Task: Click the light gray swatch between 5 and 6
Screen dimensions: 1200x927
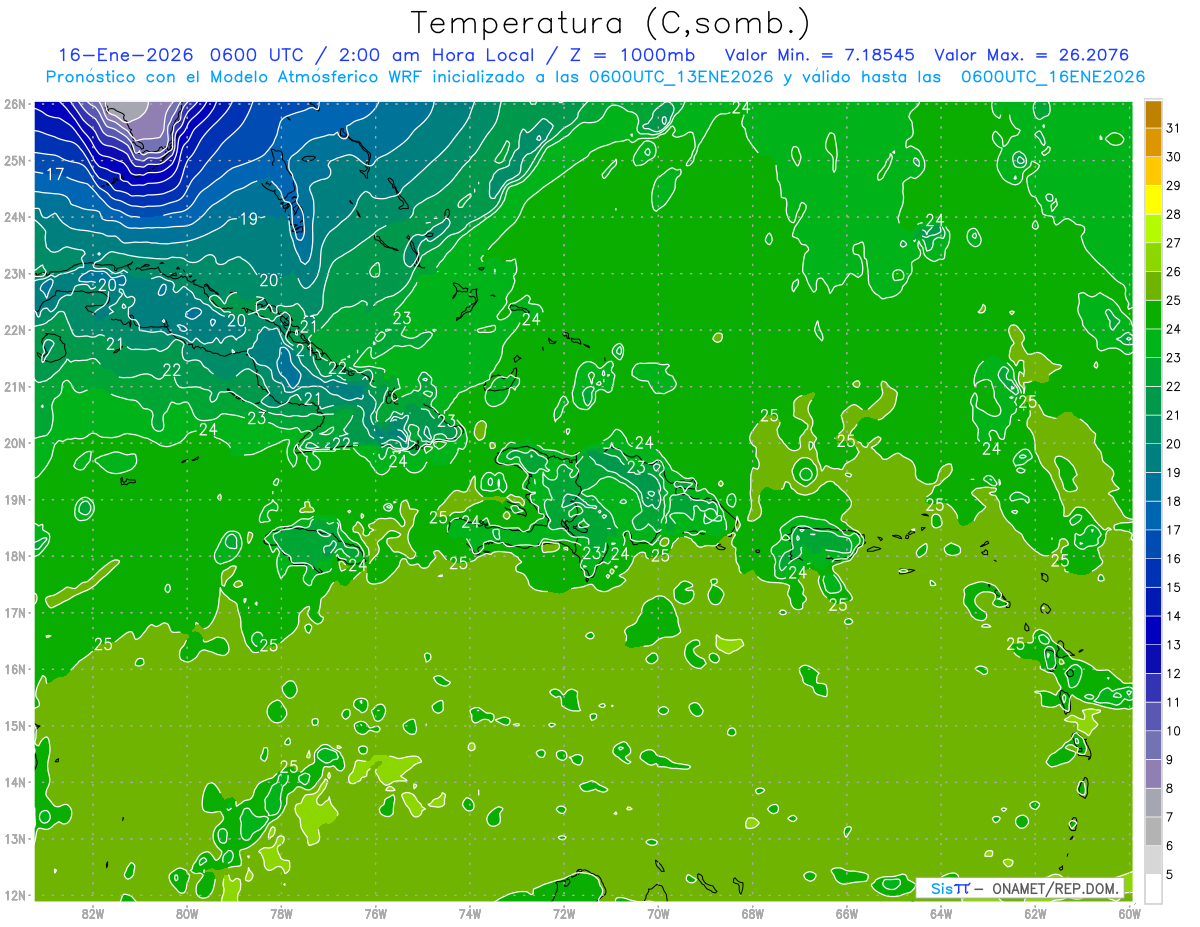Action: tap(1153, 860)
